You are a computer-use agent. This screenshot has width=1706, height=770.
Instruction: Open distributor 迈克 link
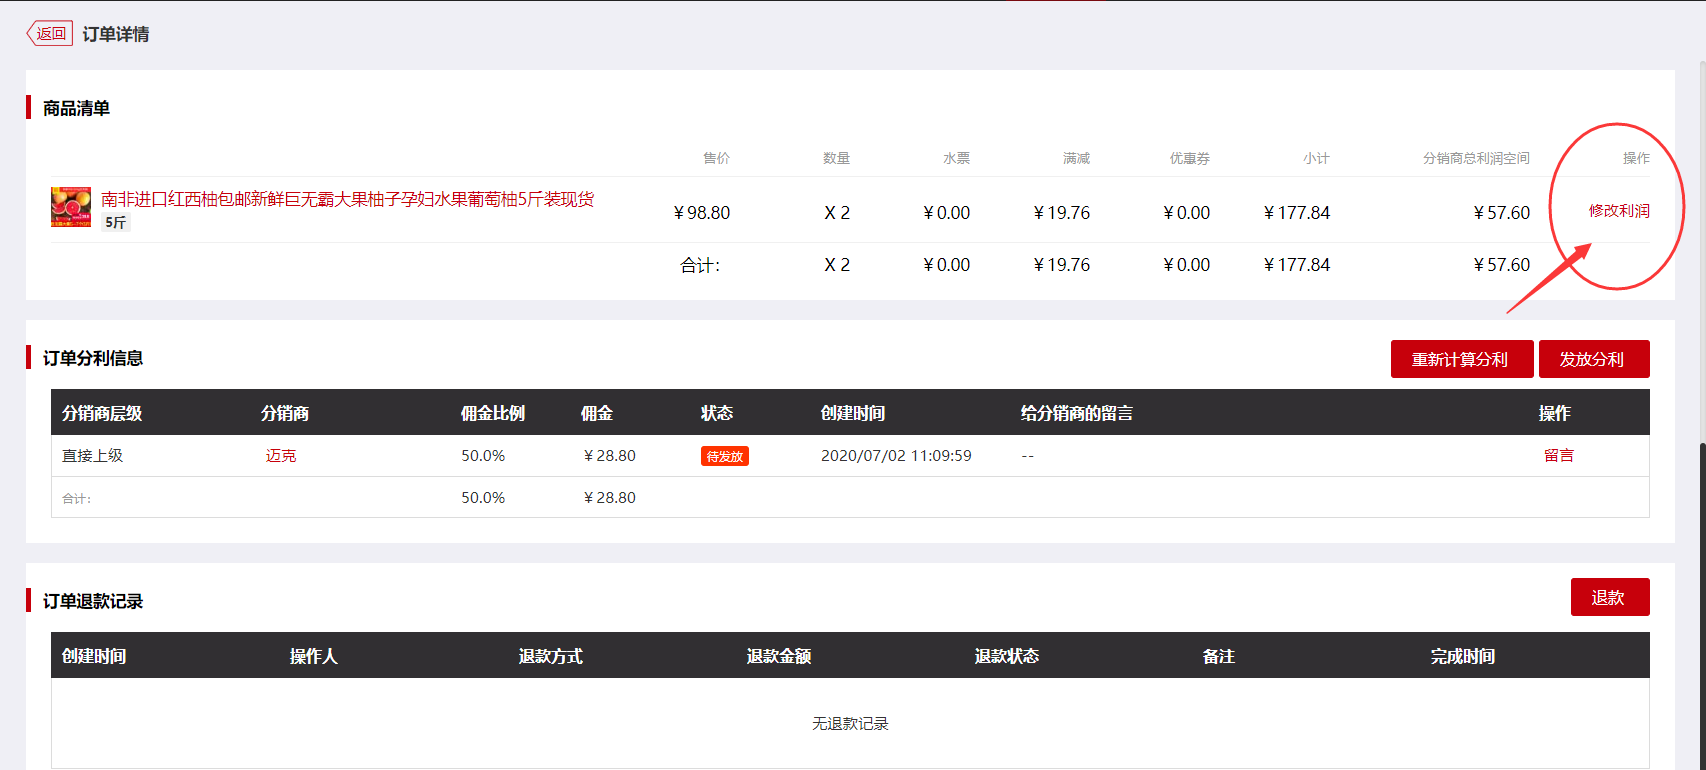point(281,456)
